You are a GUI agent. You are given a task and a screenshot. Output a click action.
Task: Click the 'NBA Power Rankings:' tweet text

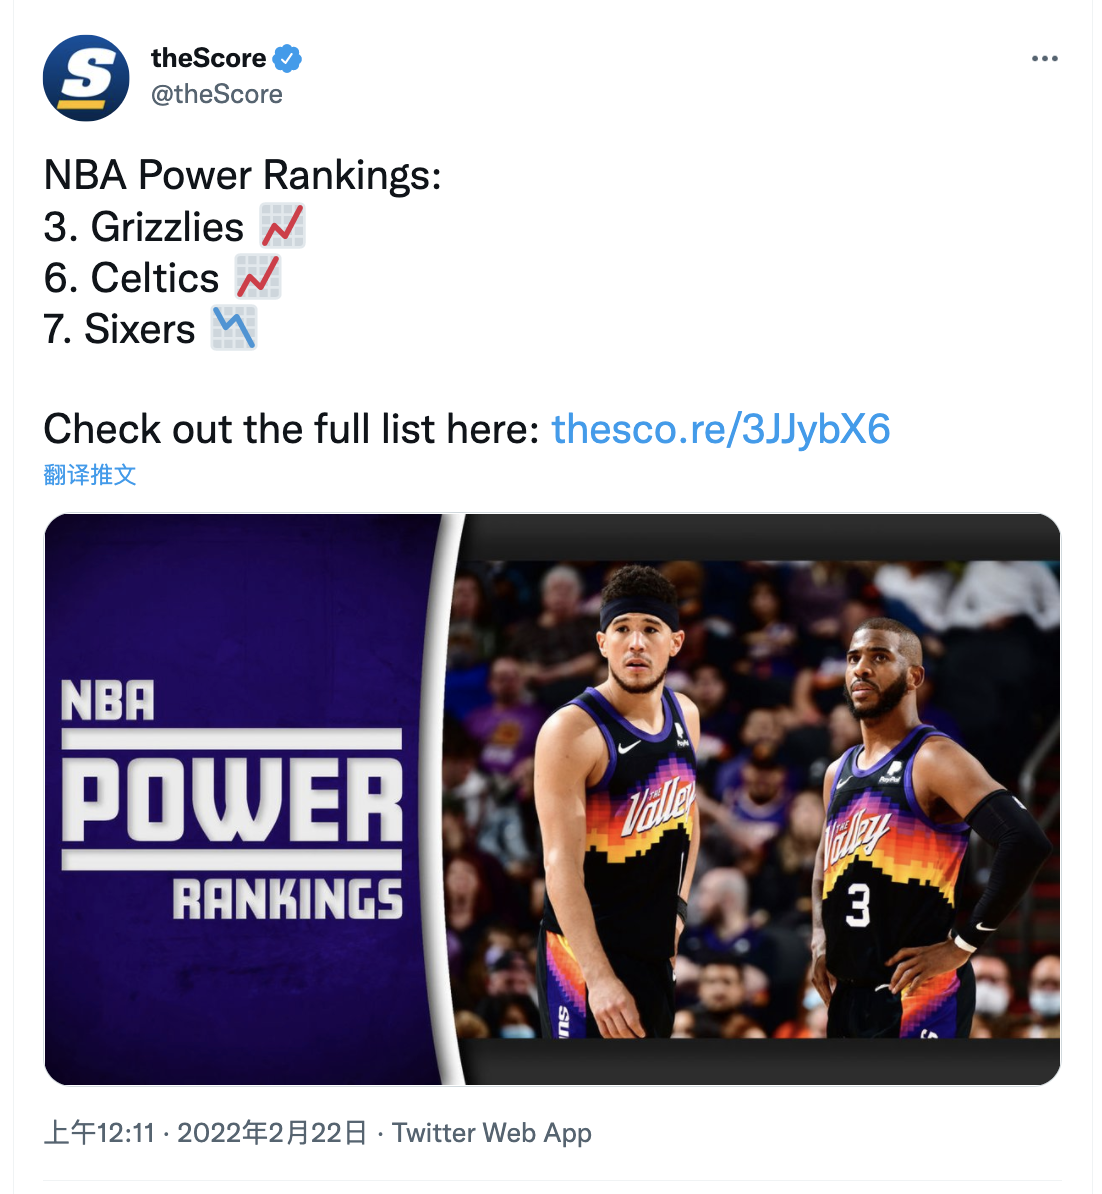click(242, 175)
